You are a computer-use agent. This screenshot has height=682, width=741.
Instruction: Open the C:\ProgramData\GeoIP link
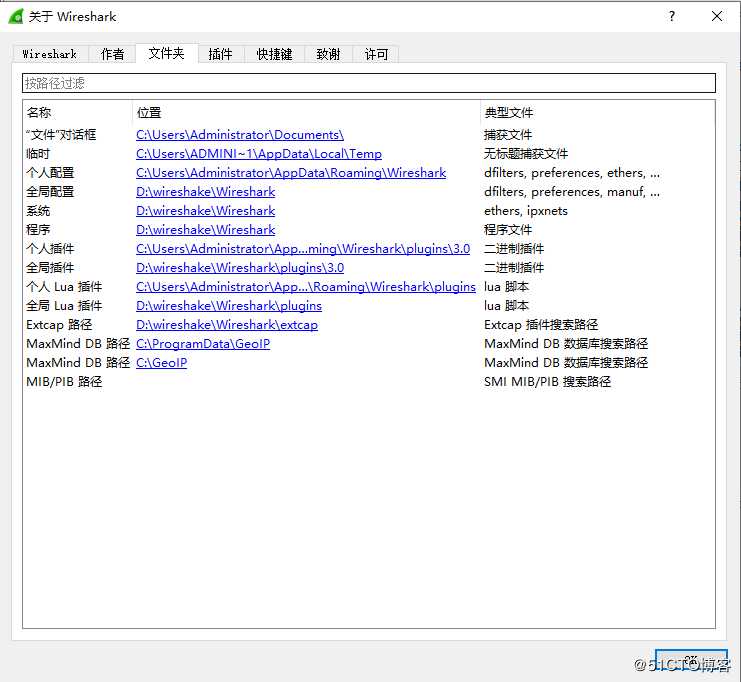(x=203, y=344)
